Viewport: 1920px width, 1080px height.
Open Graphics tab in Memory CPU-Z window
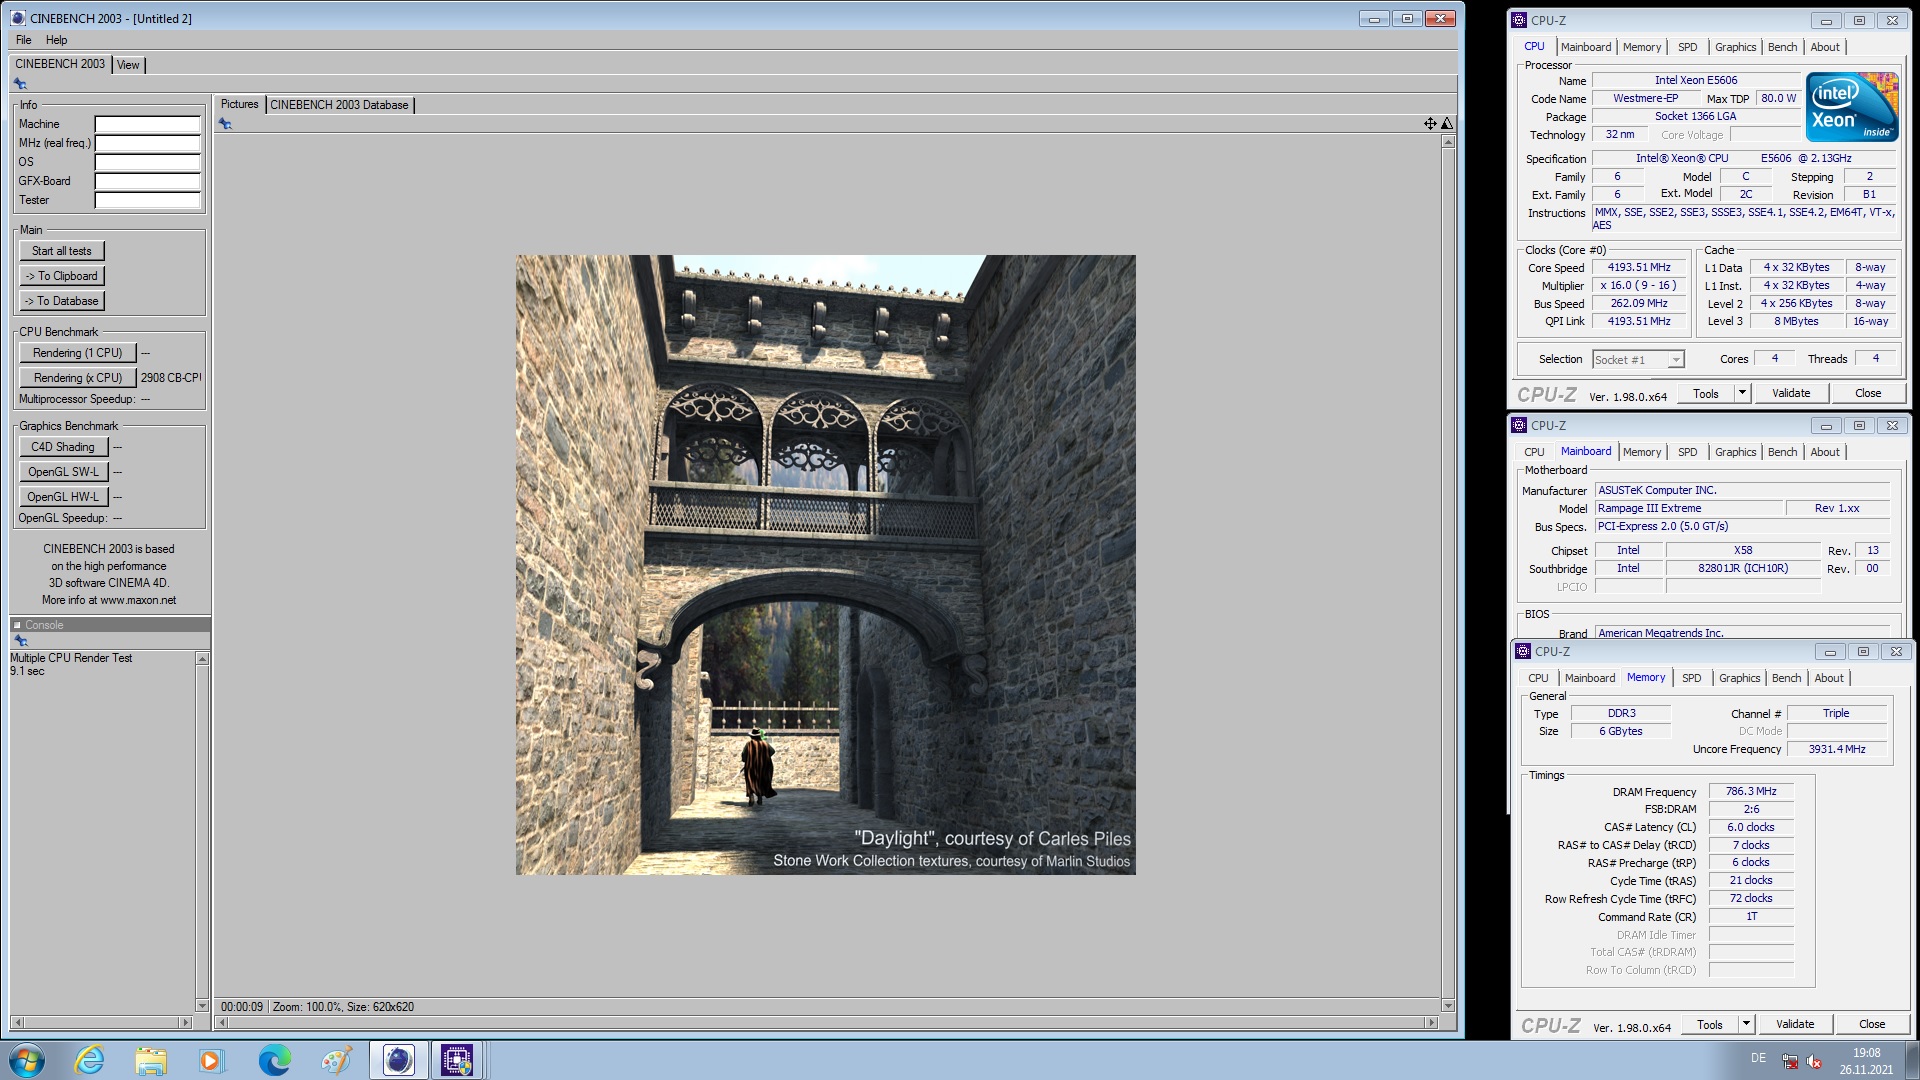(1739, 678)
